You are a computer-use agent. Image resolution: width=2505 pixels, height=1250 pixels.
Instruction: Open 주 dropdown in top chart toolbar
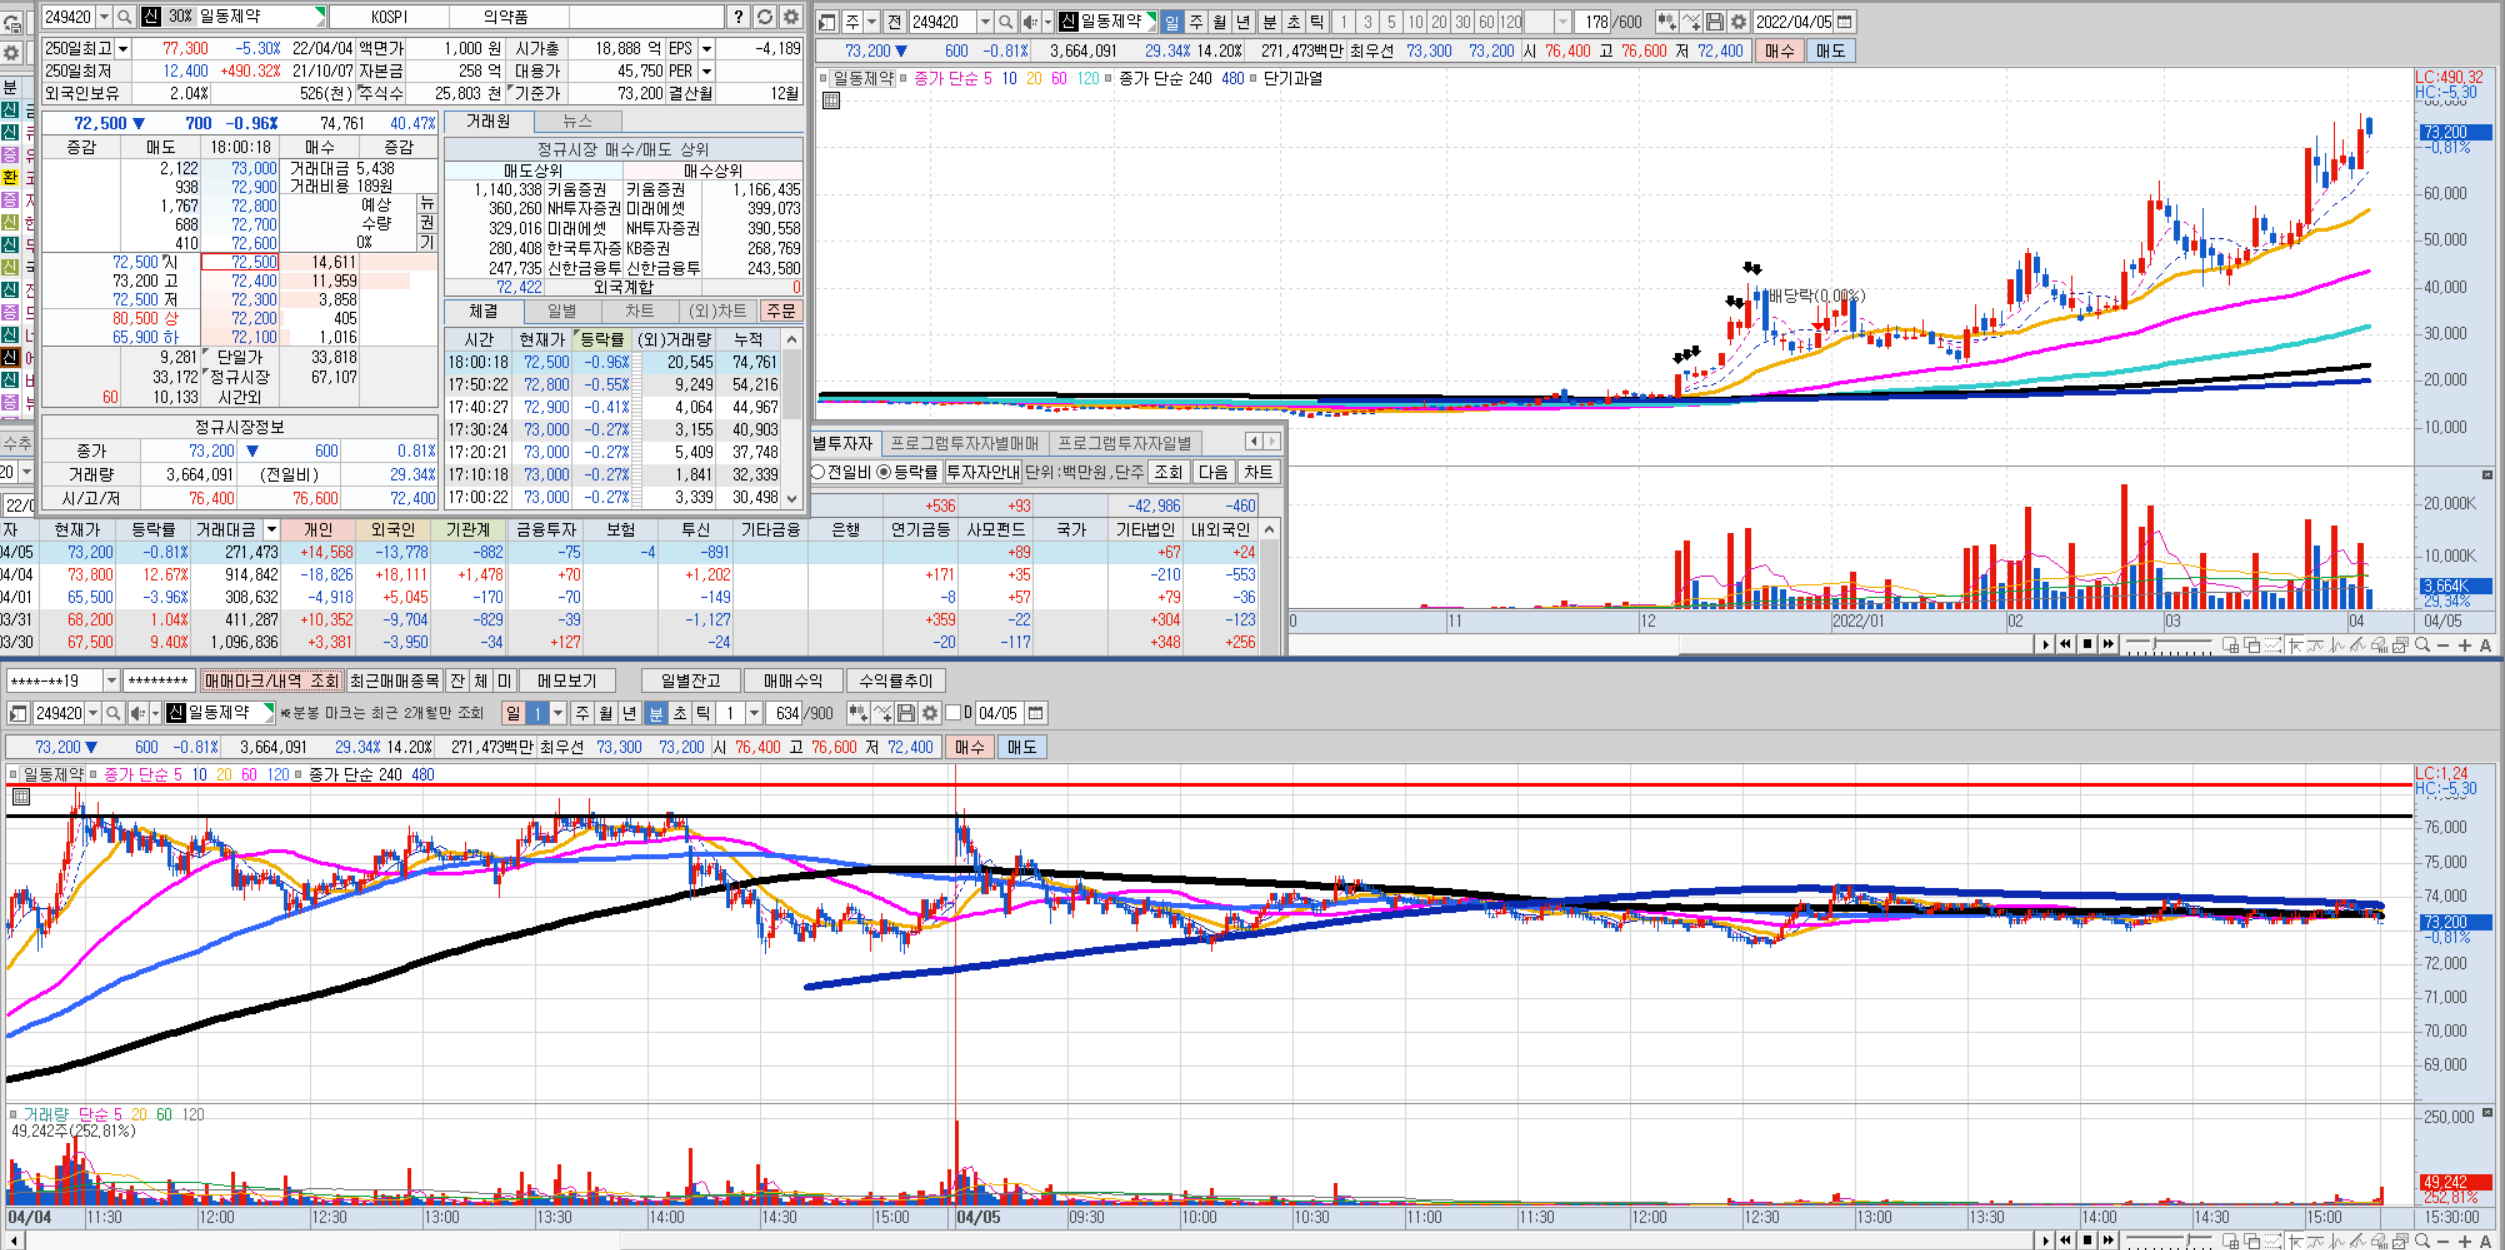[872, 22]
